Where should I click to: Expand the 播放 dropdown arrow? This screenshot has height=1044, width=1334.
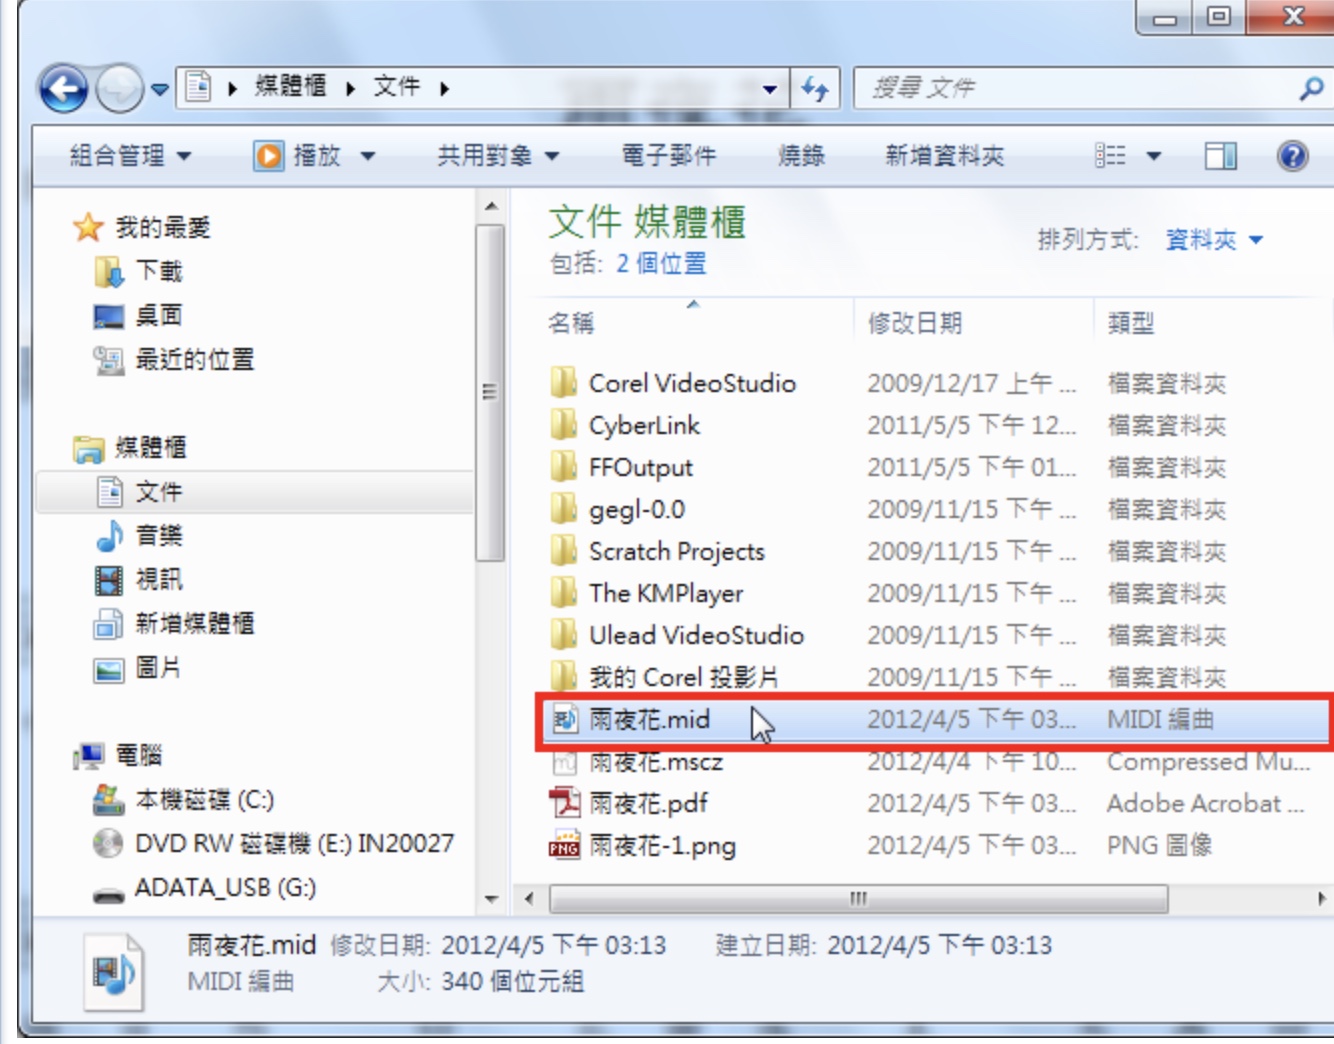[367, 156]
